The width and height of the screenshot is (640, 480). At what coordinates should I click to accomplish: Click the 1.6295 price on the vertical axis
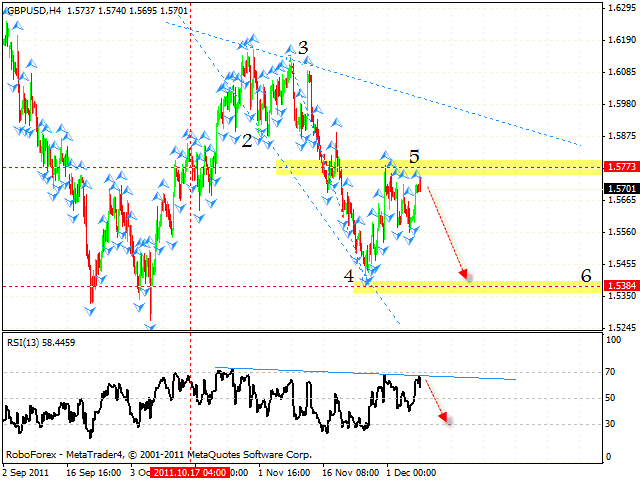[x=617, y=8]
